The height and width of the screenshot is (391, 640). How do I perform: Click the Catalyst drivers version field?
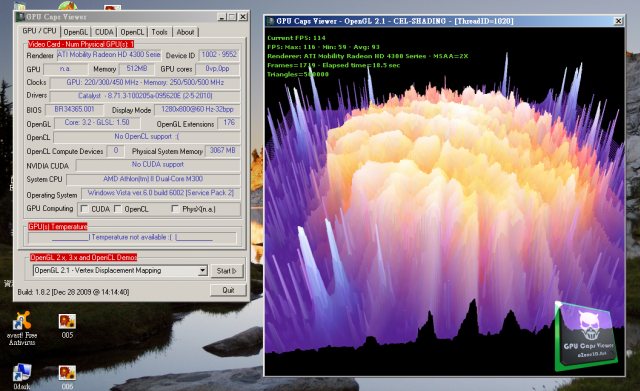click(x=145, y=96)
